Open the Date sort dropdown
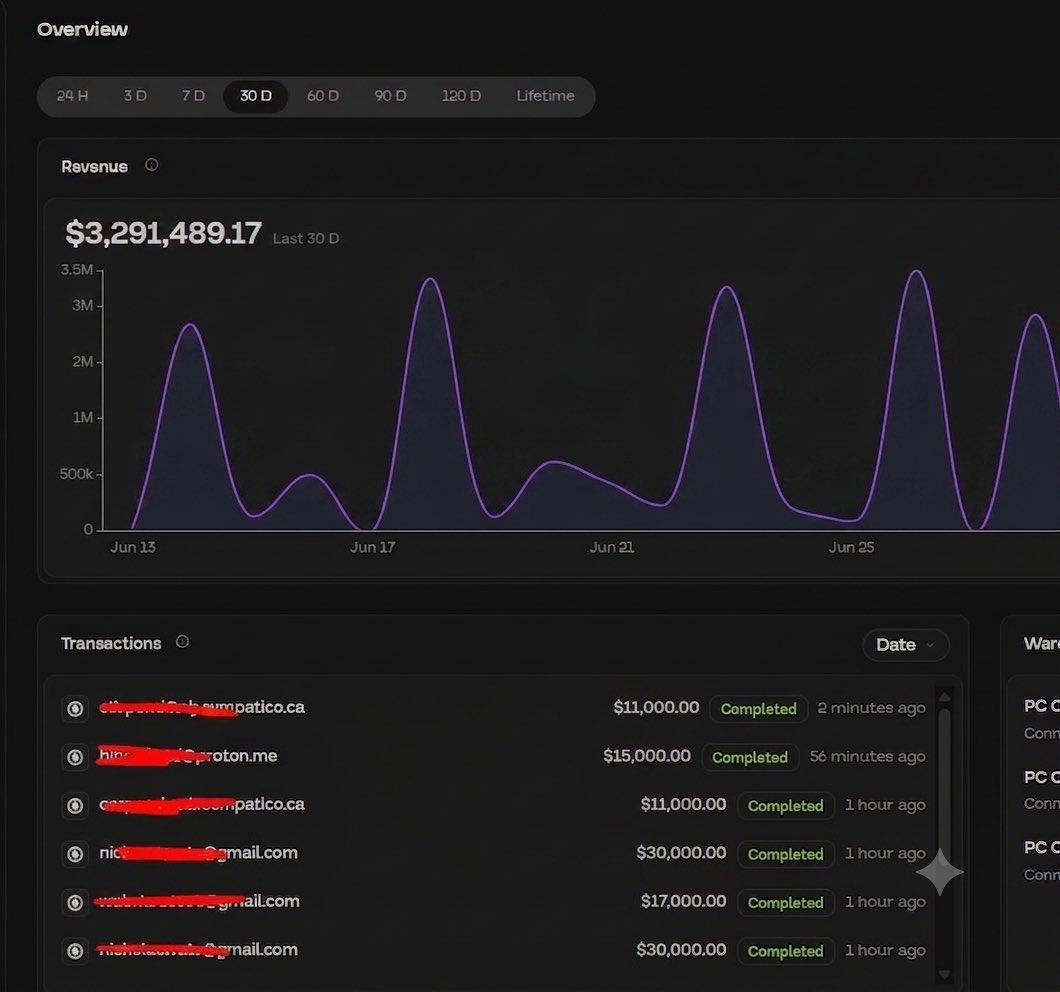The width and height of the screenshot is (1060, 992). tap(906, 644)
